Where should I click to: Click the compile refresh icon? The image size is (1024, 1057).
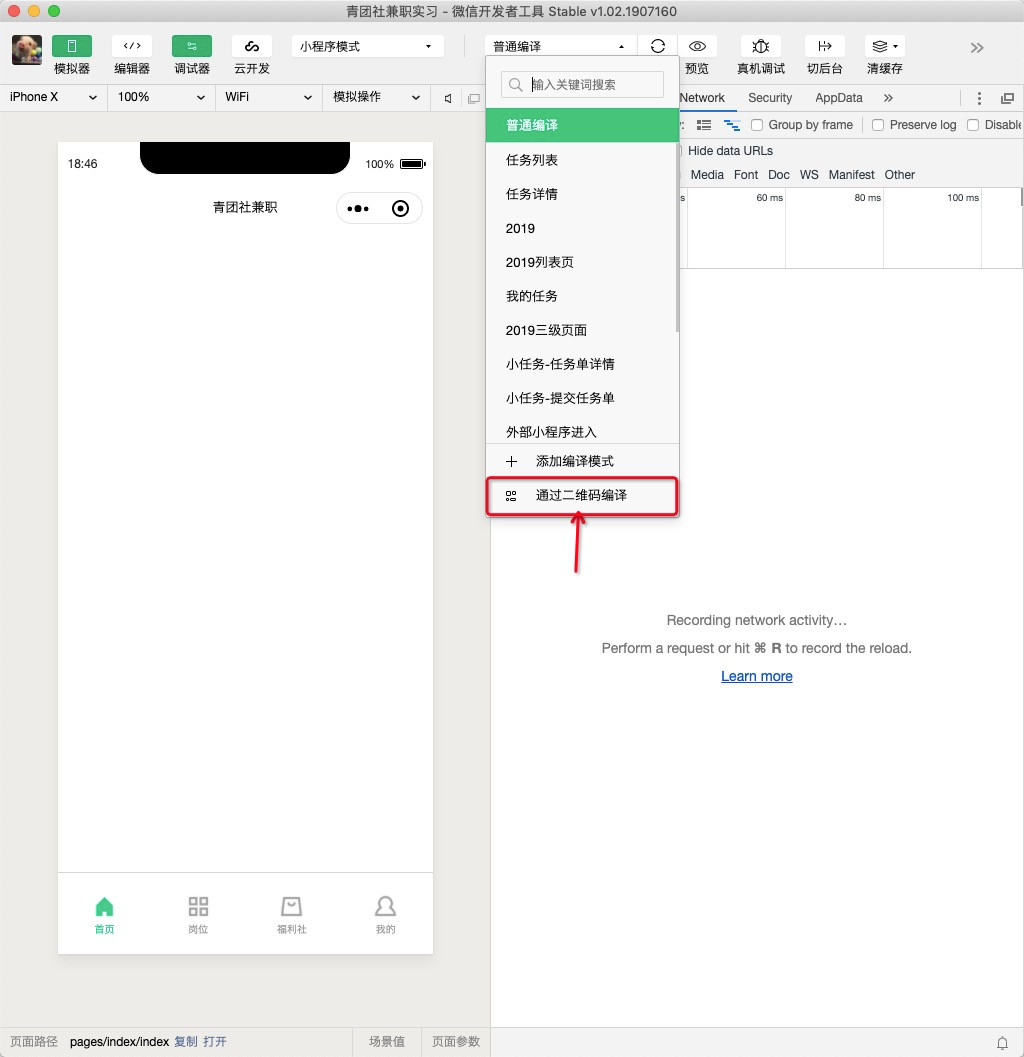point(658,46)
